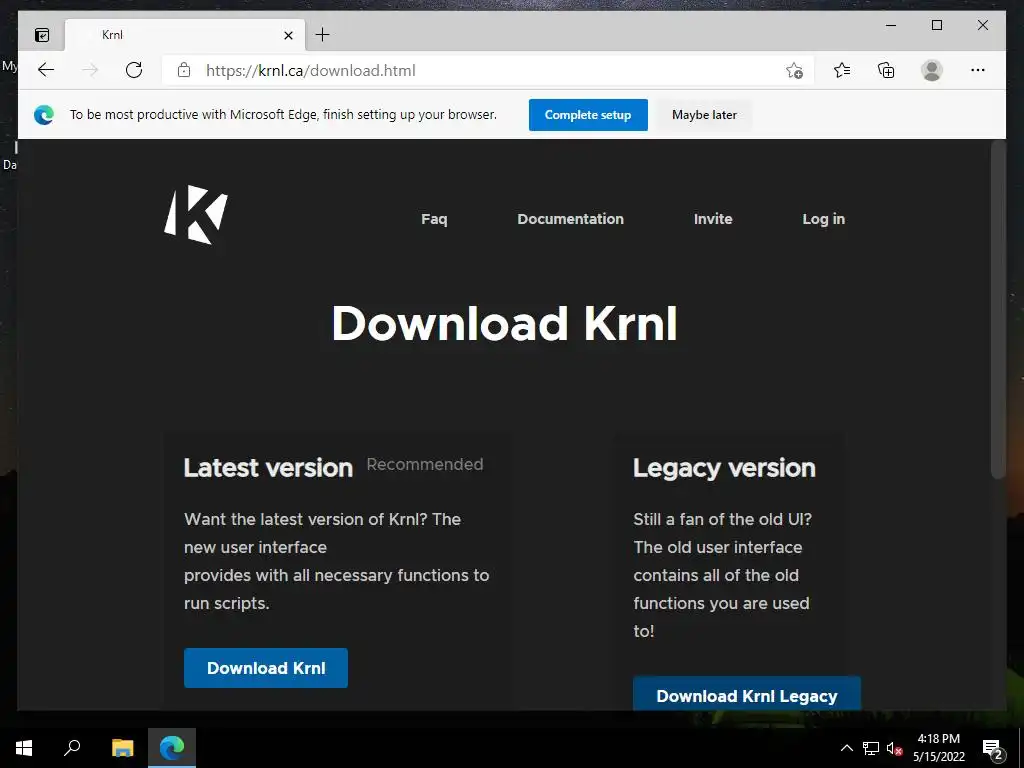Open the tab actions menu icon

tap(42, 35)
